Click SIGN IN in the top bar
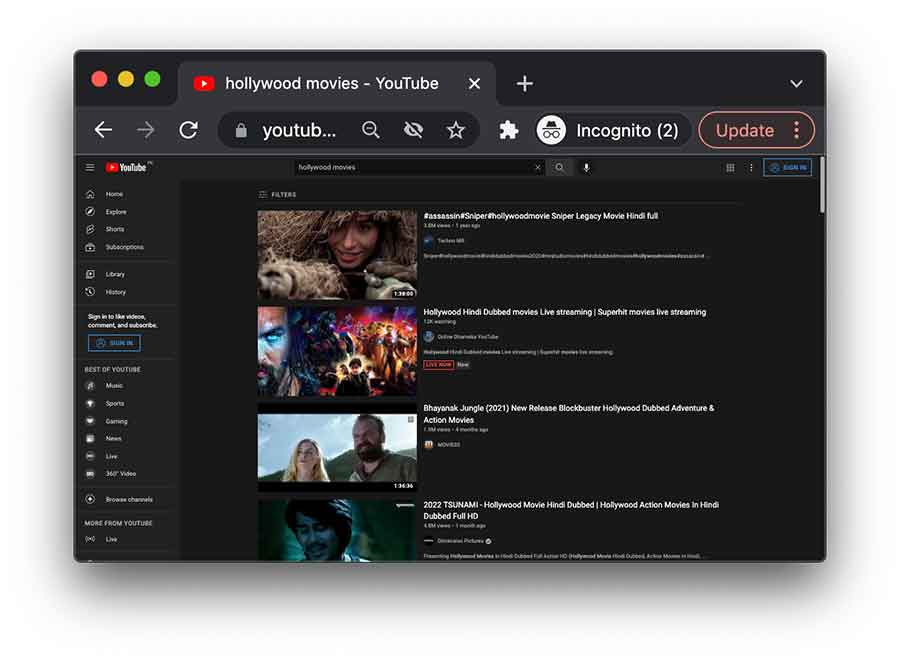Viewport: 900px width, 660px height. tap(788, 168)
